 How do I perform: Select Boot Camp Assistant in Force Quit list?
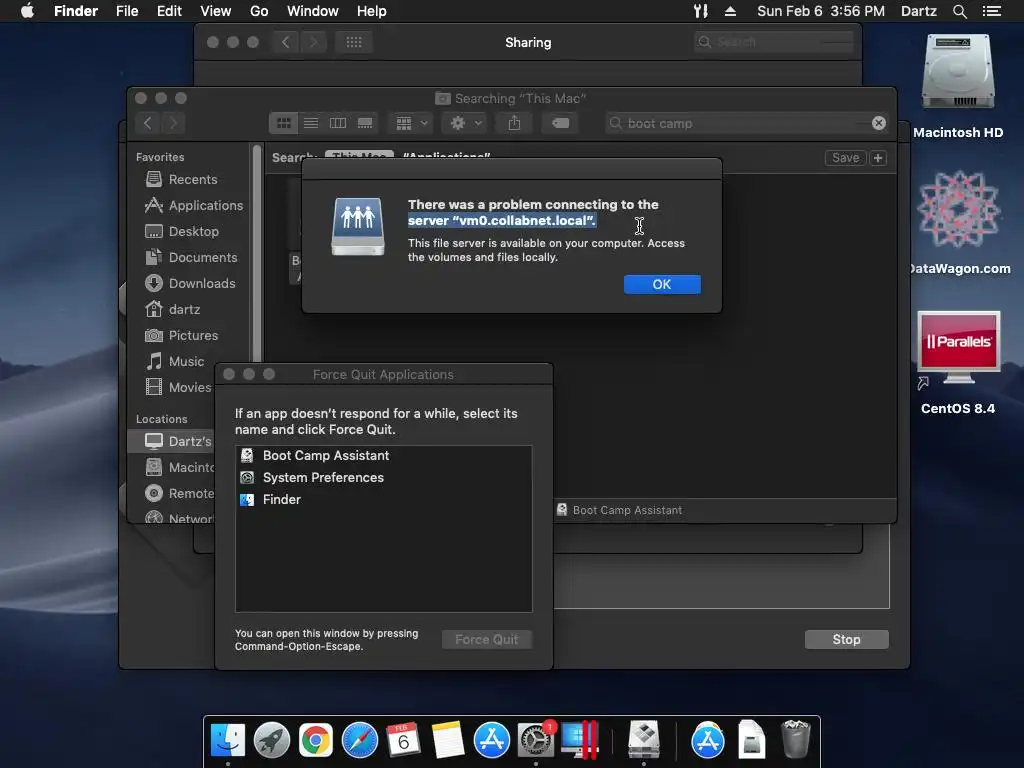coord(383,455)
